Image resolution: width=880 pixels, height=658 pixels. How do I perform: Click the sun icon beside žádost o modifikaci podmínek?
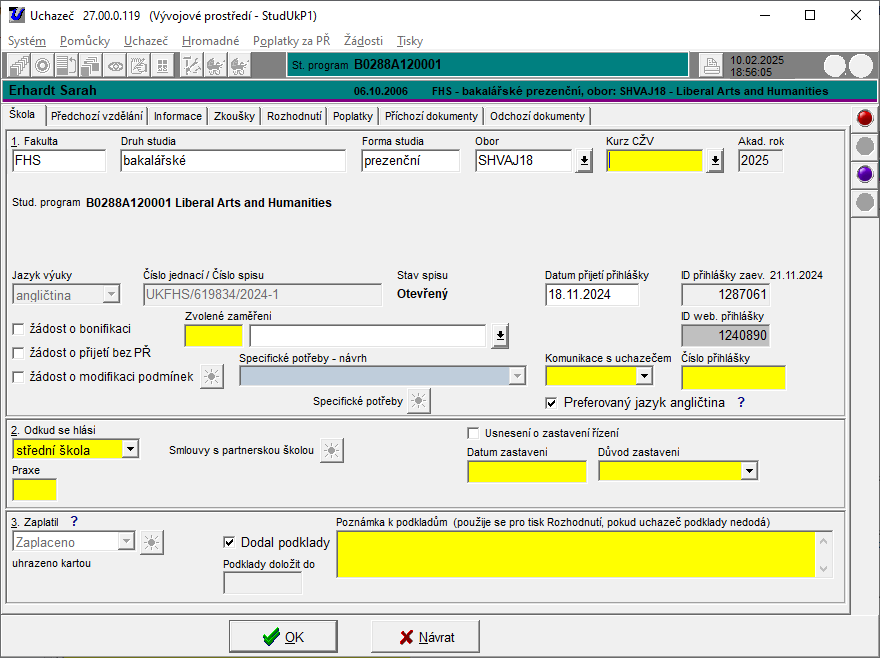tap(211, 376)
